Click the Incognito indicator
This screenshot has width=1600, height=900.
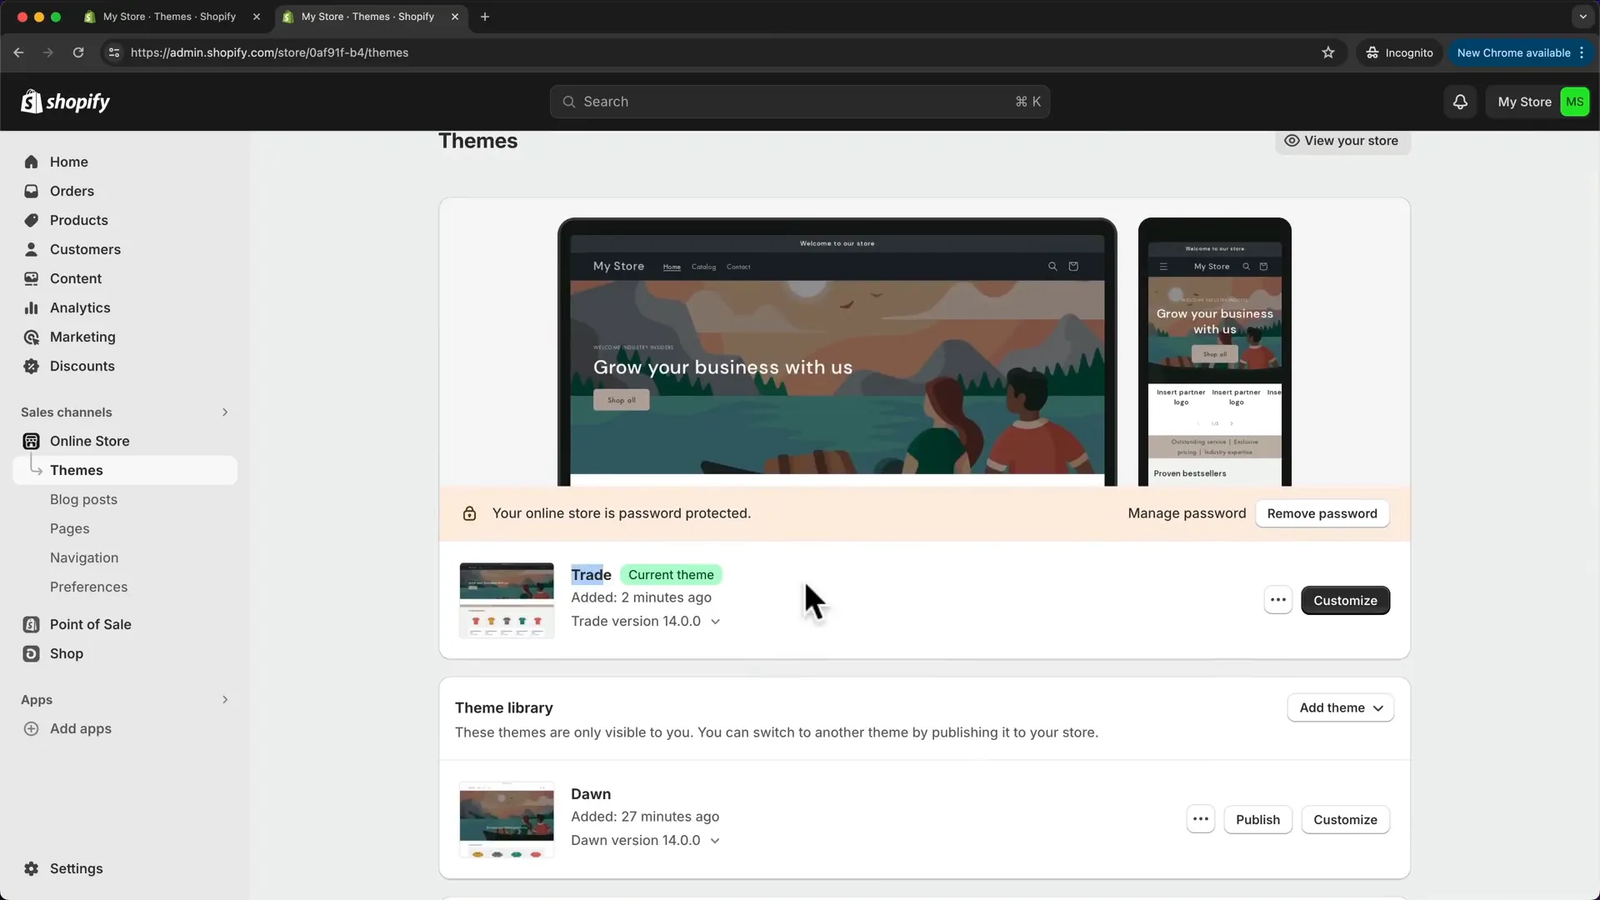coord(1399,53)
